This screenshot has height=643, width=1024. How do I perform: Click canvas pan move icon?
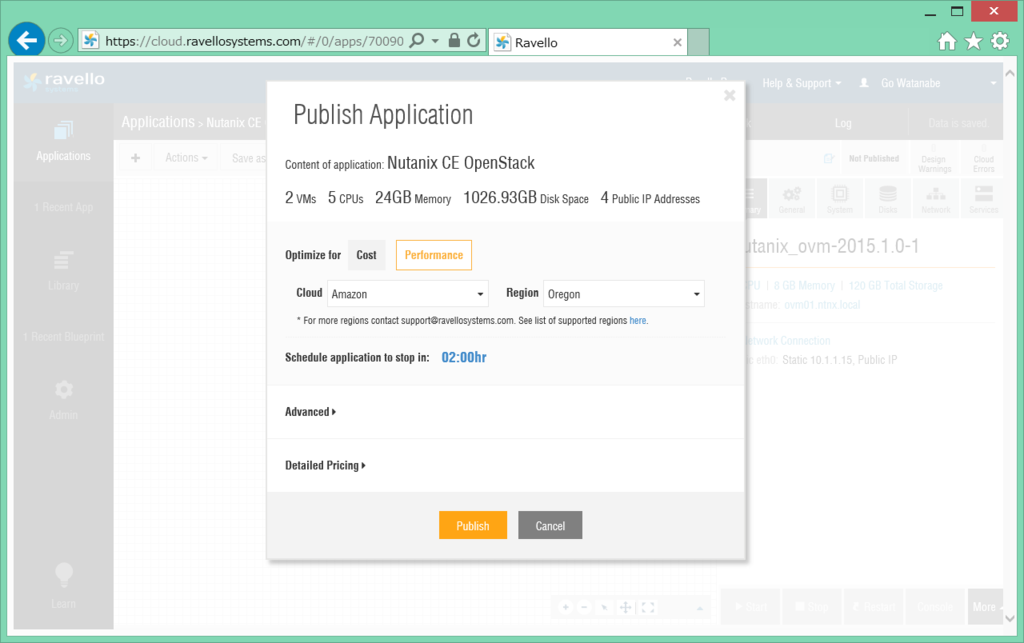tap(625, 607)
